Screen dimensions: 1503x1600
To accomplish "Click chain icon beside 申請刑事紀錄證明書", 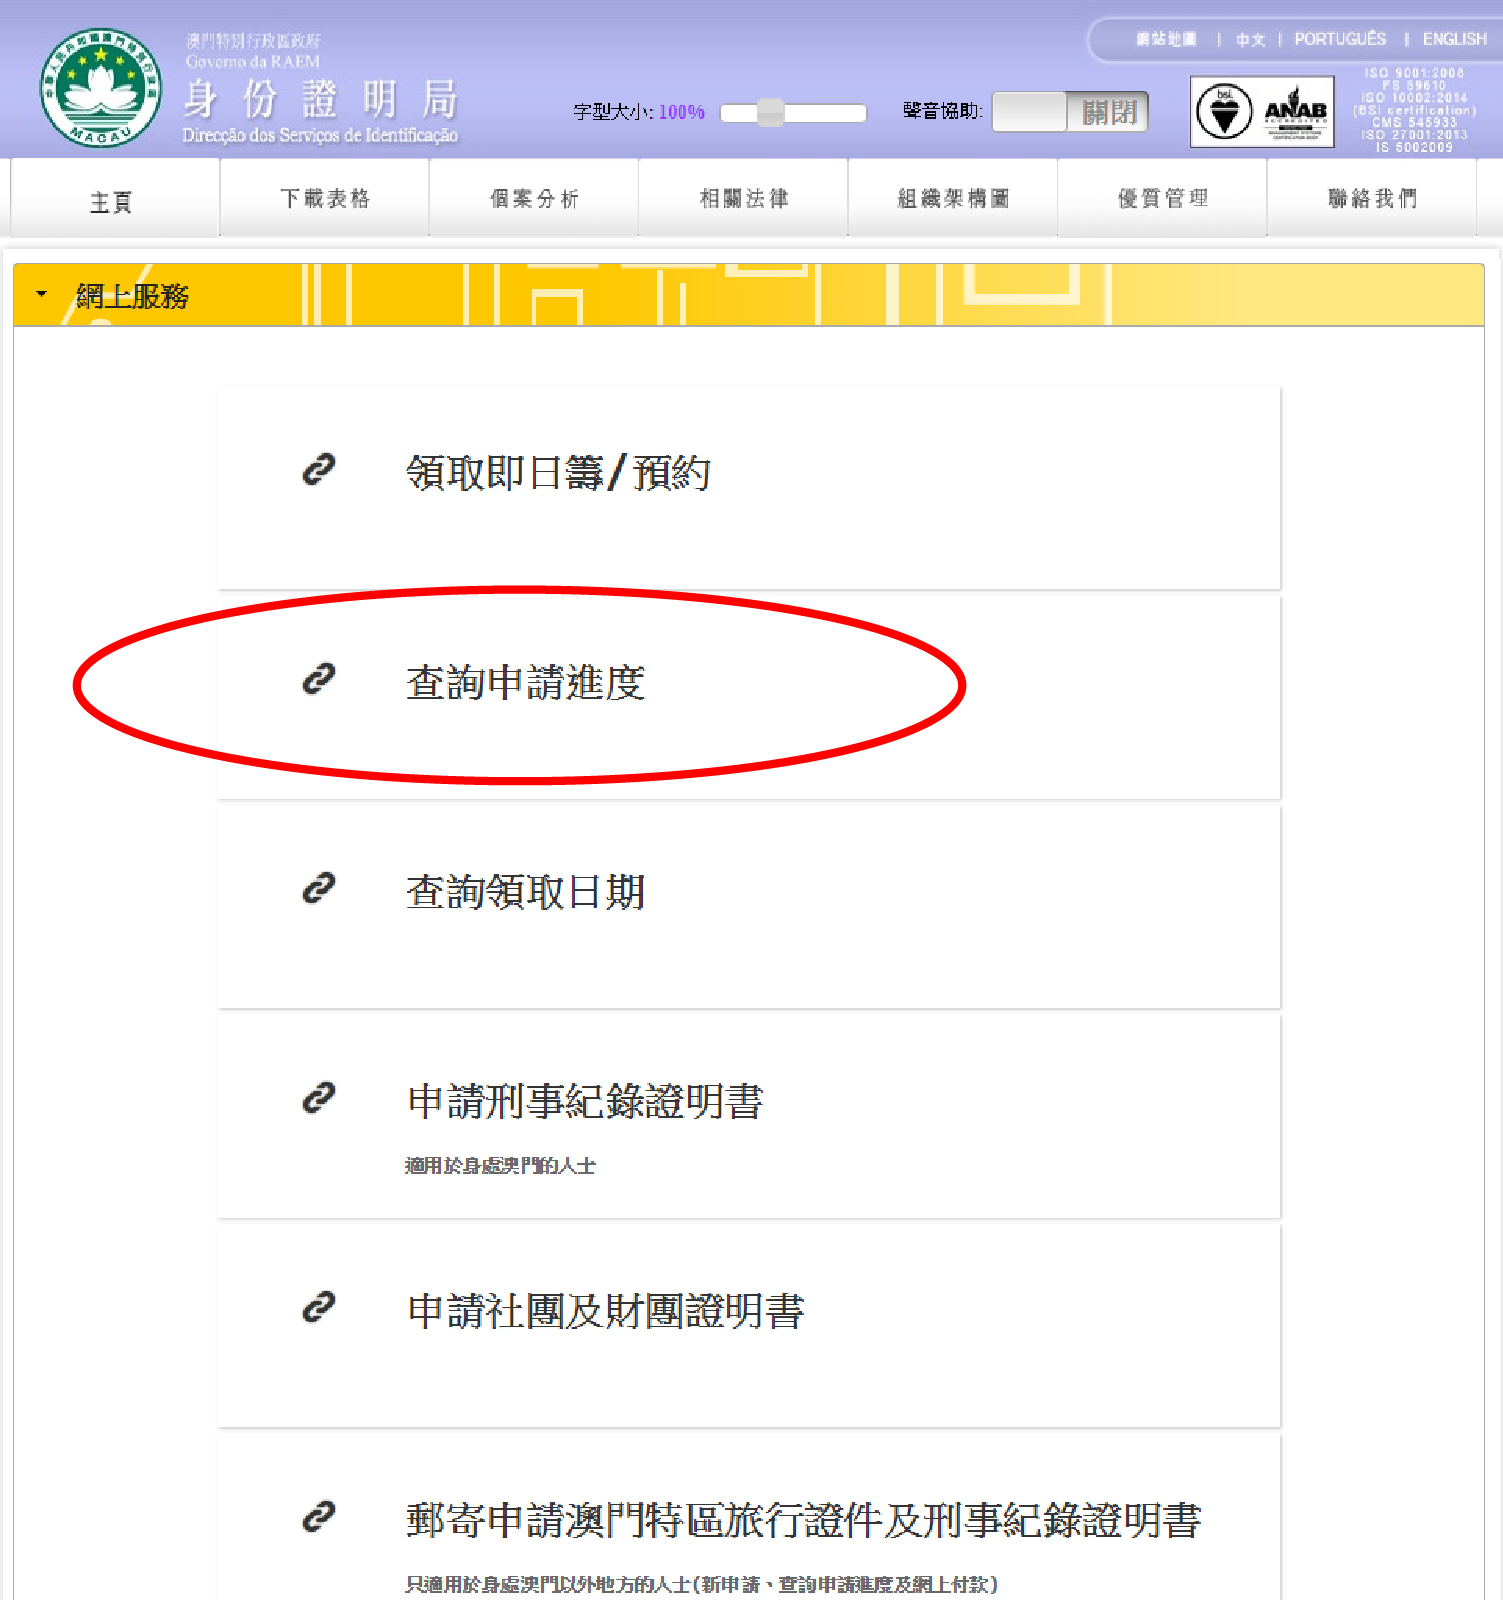I will [x=318, y=1098].
